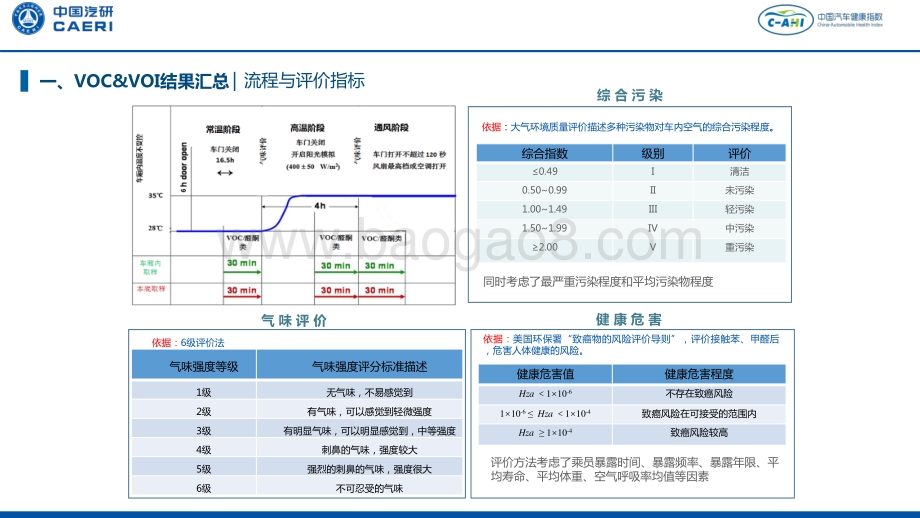Select the 1.00~1.49 index cell
Viewport: 920px width, 518px height.
544,209
